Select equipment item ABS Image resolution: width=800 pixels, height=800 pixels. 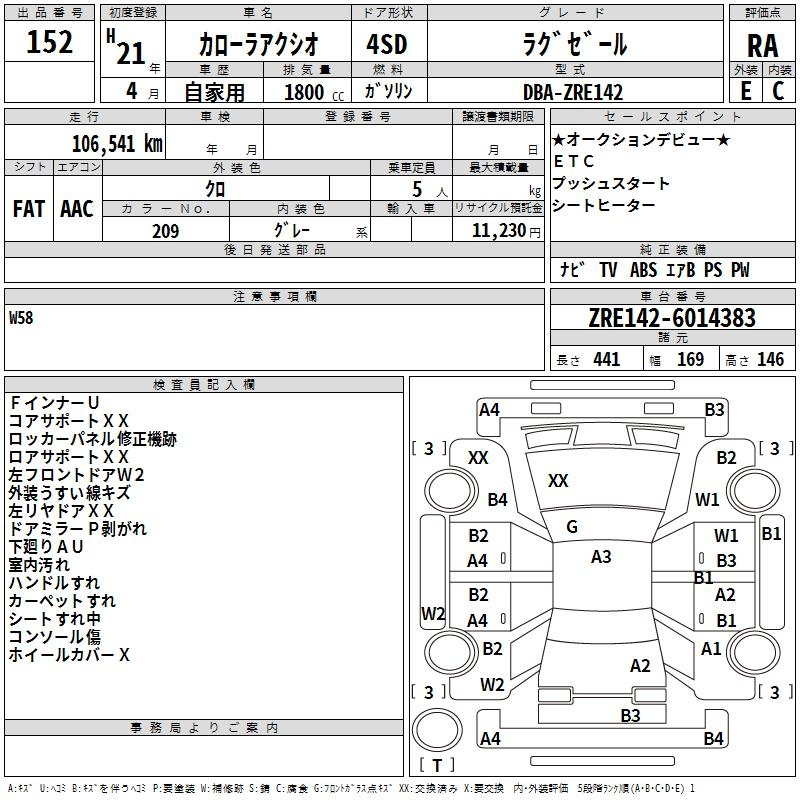click(643, 269)
